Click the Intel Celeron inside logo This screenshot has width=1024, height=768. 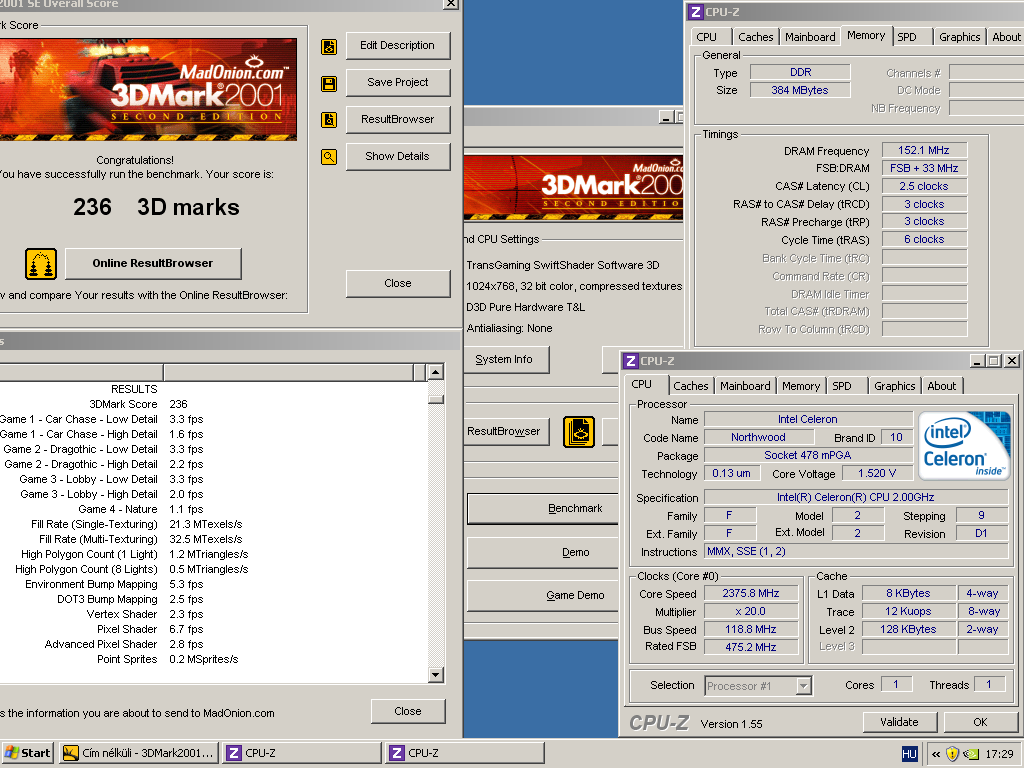[965, 444]
